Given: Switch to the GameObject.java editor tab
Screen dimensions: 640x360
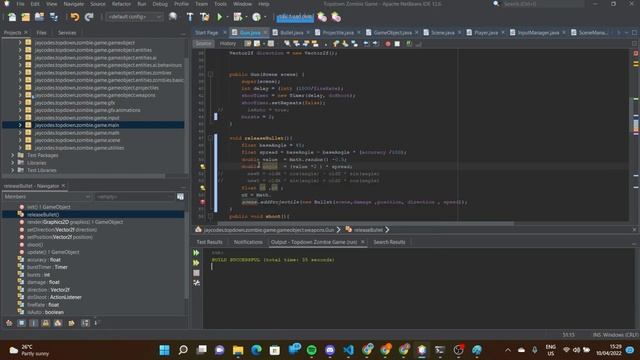Looking at the screenshot, I should (x=392, y=33).
